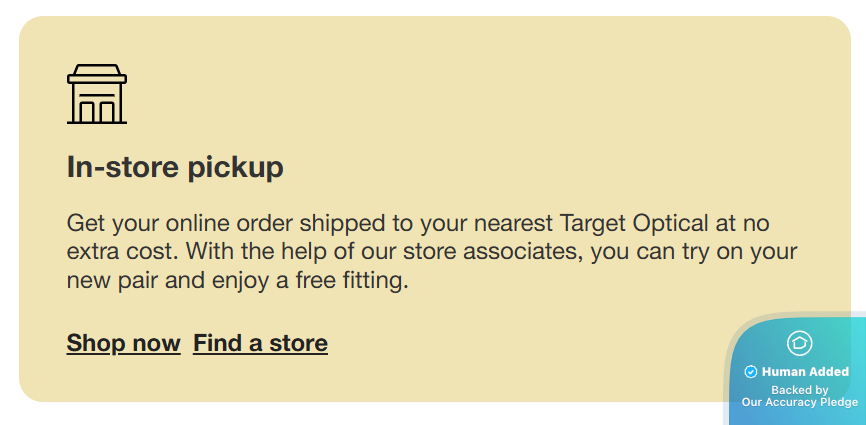Viewport: 866px width, 425px height.
Task: Open the Shop now link
Action: [123, 344]
